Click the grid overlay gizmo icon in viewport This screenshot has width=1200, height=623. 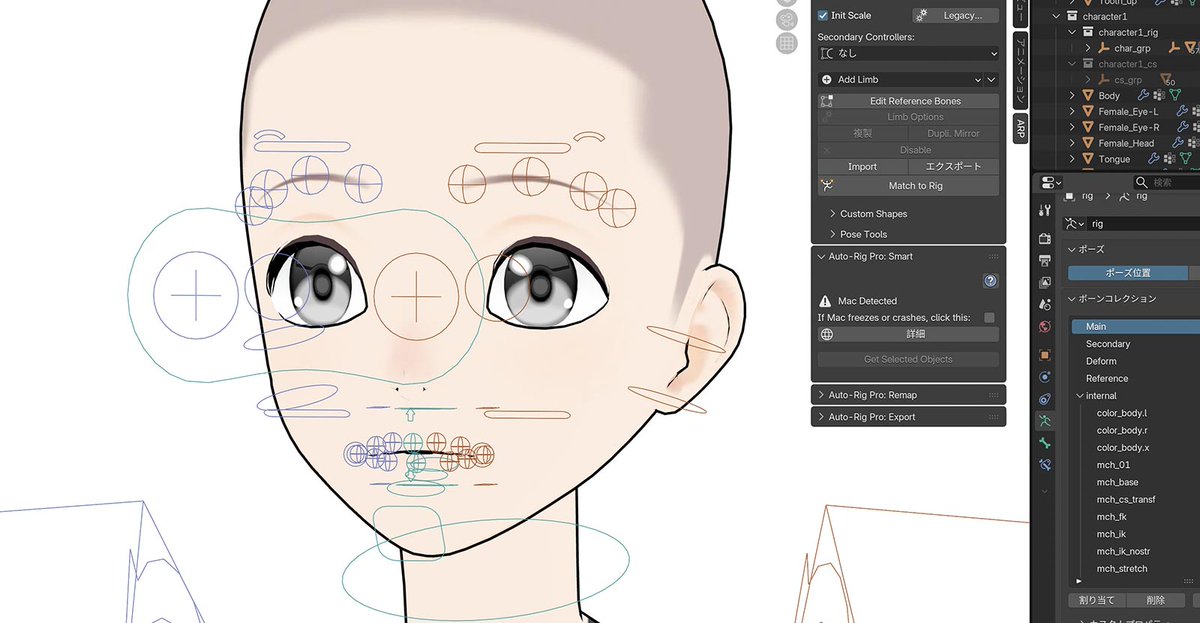pos(787,44)
